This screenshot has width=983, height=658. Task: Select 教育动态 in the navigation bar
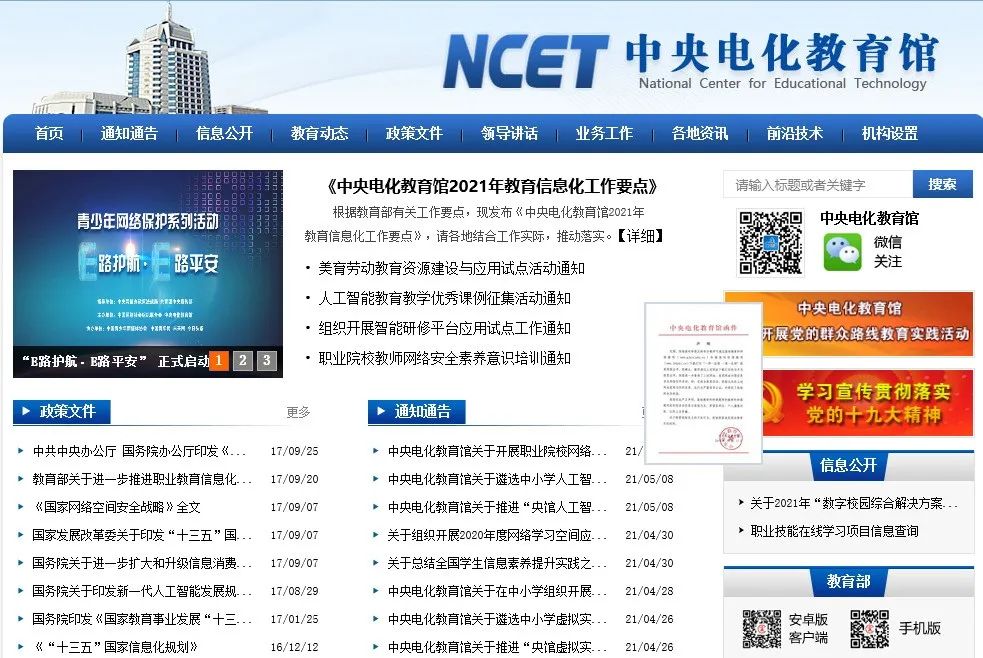(x=319, y=133)
